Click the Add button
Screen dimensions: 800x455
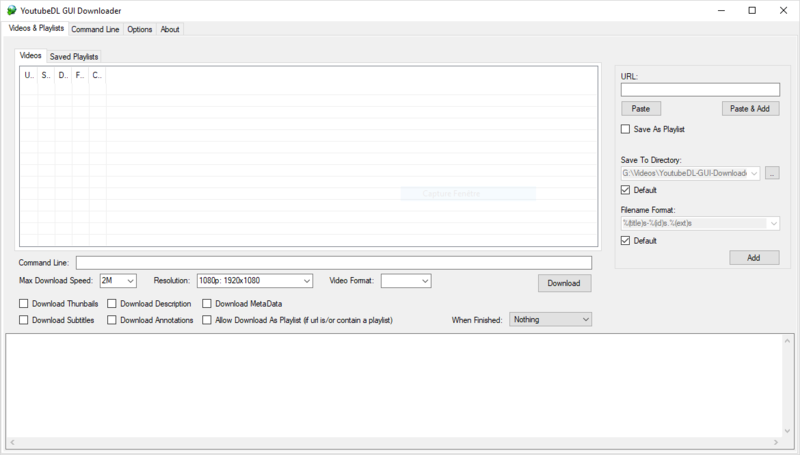754,258
